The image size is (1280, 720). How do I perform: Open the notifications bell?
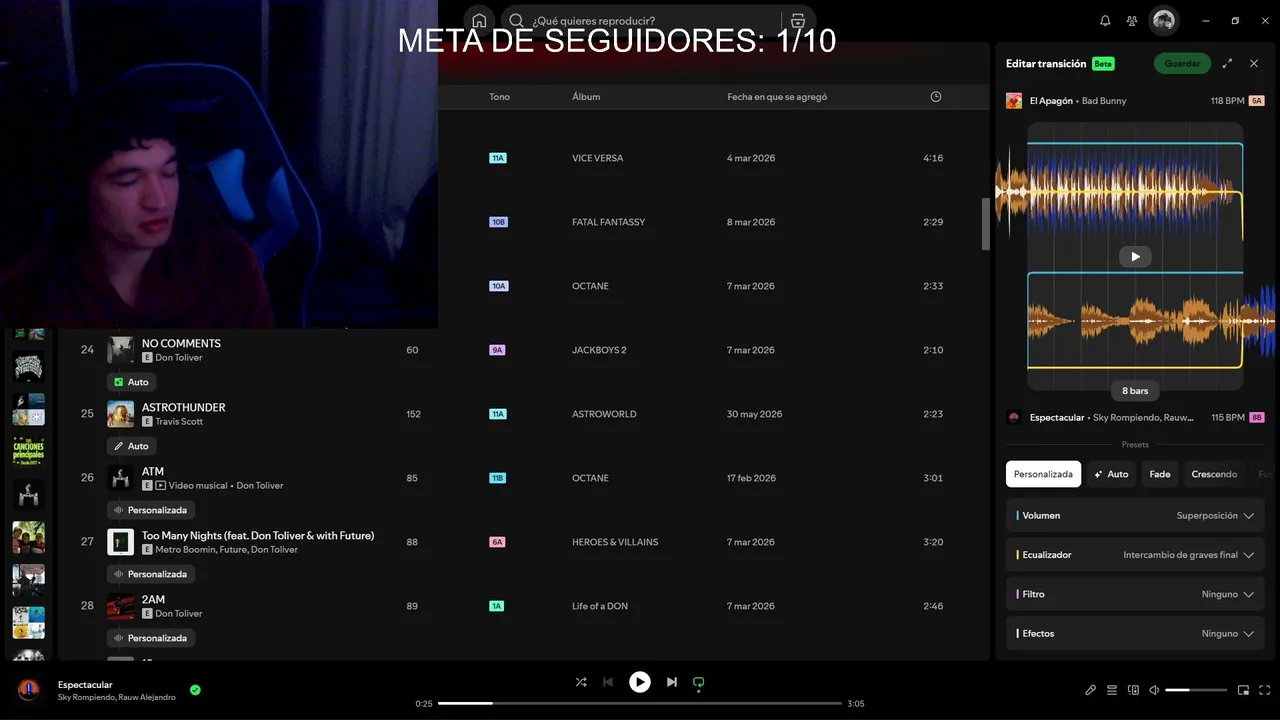tap(1105, 21)
